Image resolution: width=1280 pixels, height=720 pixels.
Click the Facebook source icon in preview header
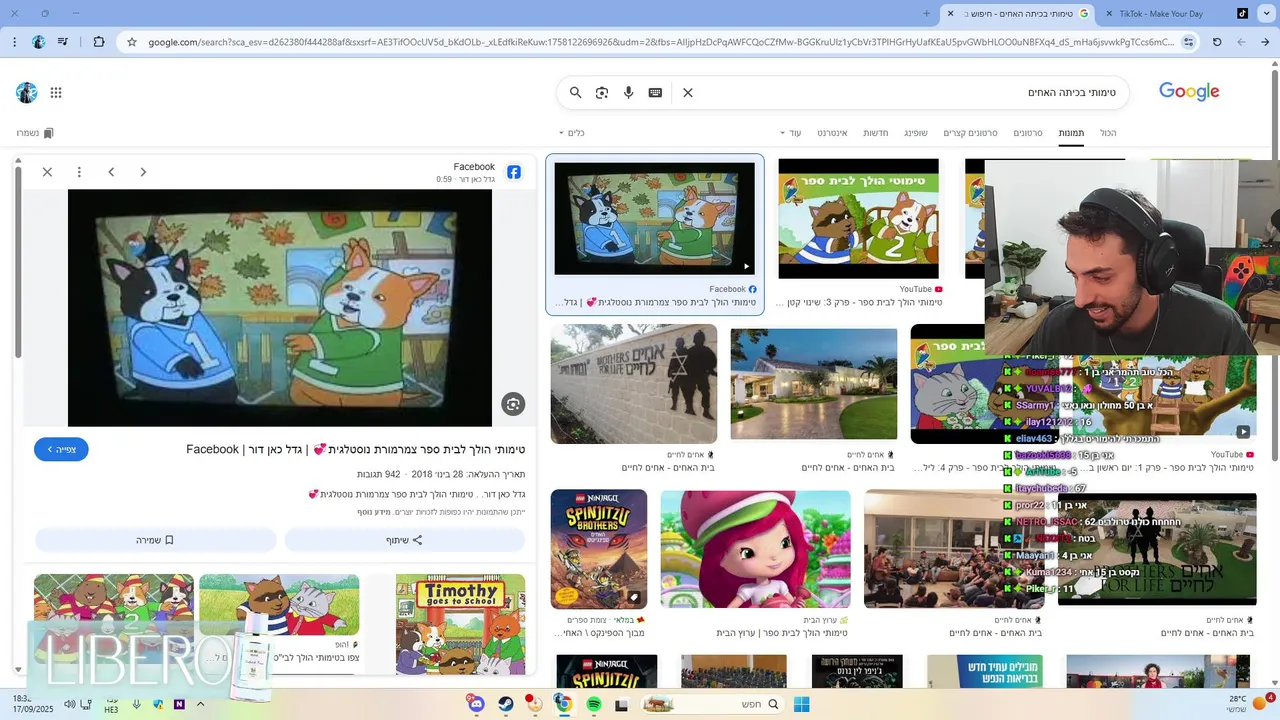pyautogui.click(x=514, y=172)
